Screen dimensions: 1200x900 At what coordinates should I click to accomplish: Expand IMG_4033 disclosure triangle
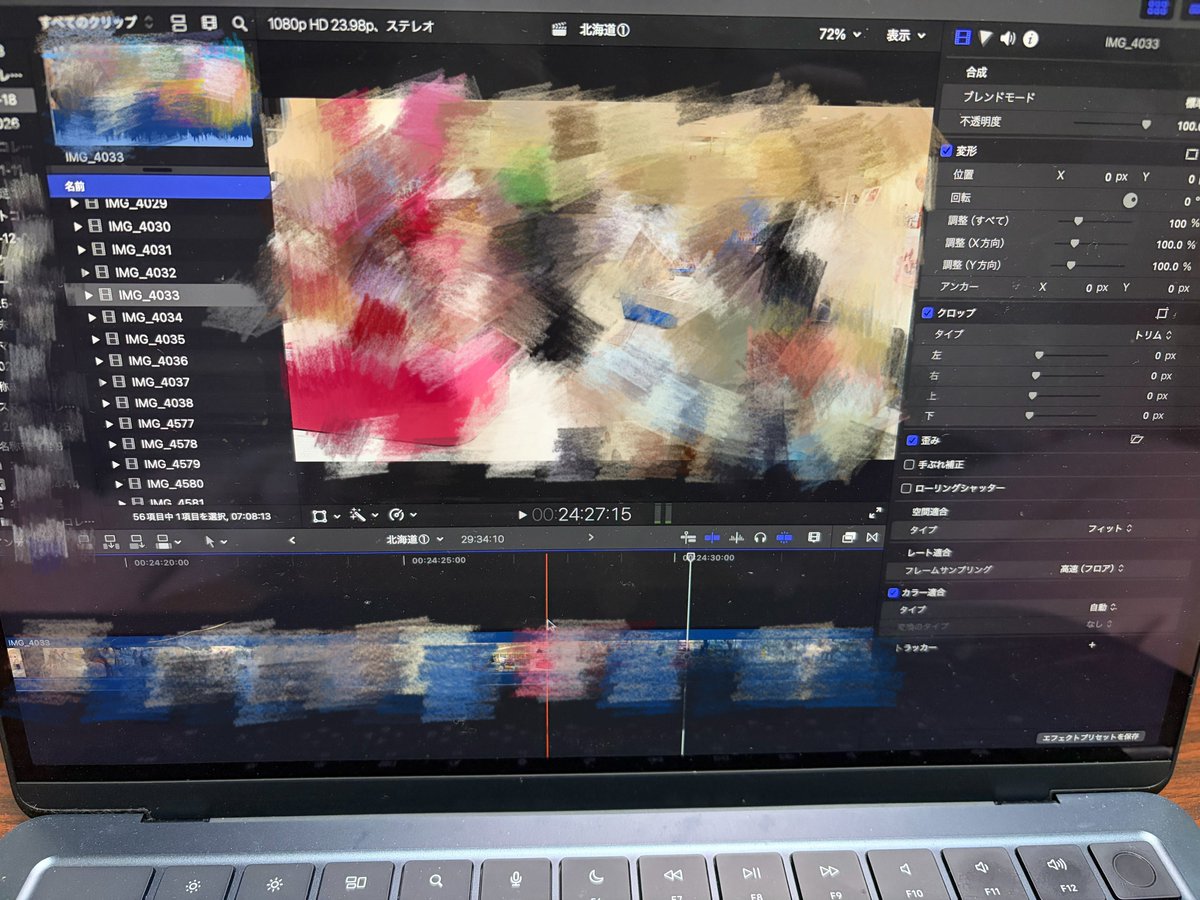(89, 295)
